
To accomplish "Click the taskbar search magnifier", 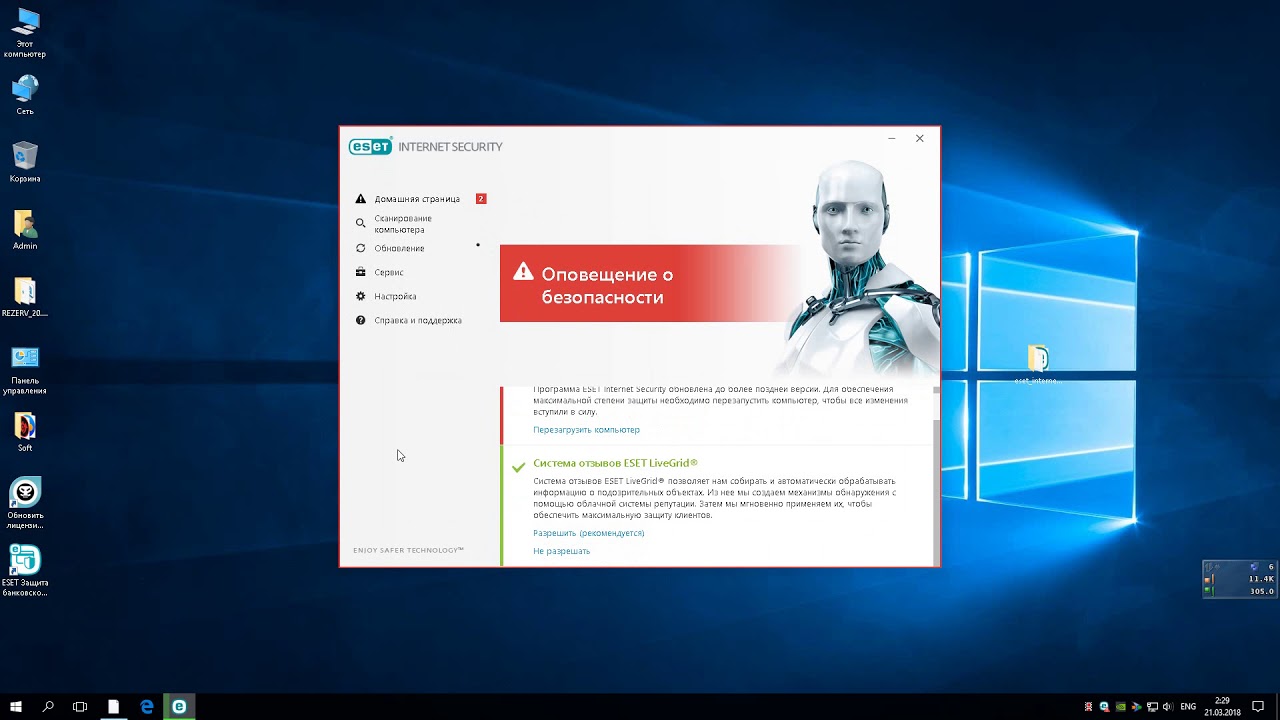I will coord(48,707).
